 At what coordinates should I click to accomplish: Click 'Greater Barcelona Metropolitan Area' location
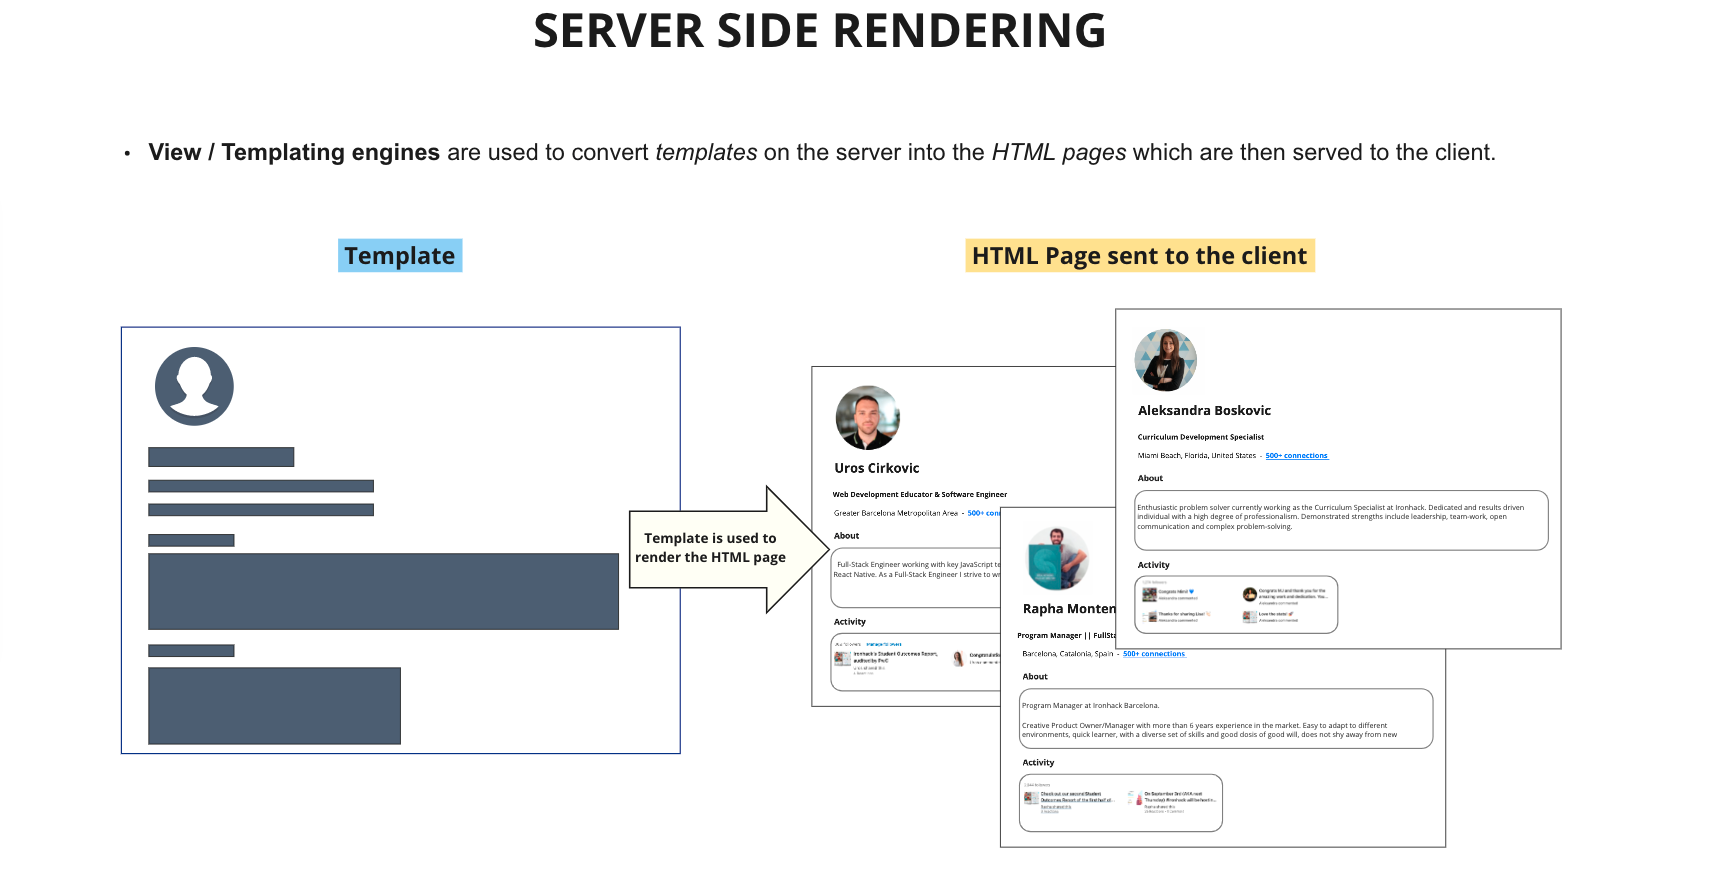(x=896, y=513)
